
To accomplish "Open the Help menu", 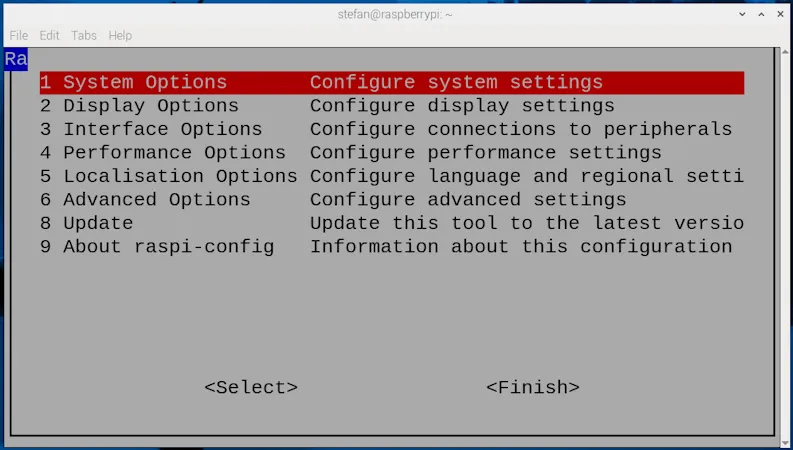I will [120, 35].
